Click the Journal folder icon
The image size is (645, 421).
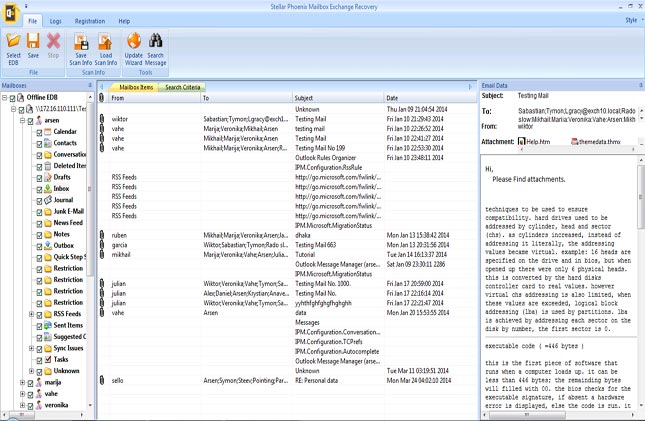pyautogui.click(x=48, y=200)
